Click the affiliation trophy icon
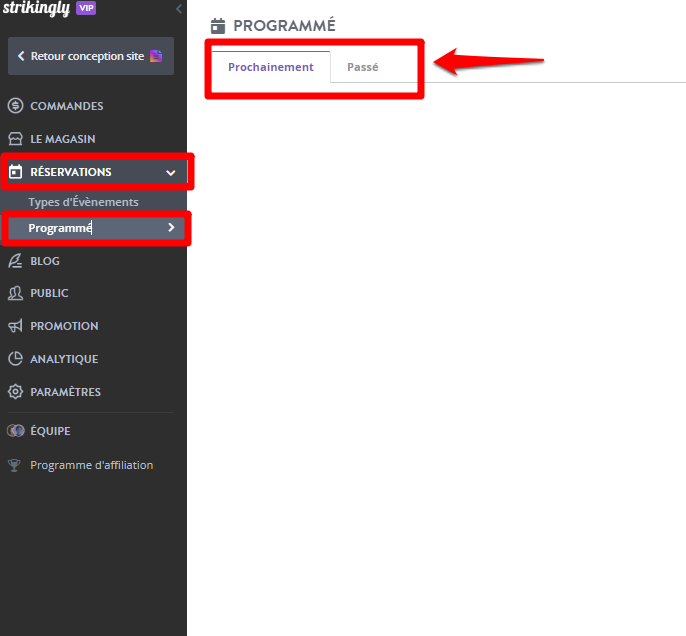 tap(14, 465)
